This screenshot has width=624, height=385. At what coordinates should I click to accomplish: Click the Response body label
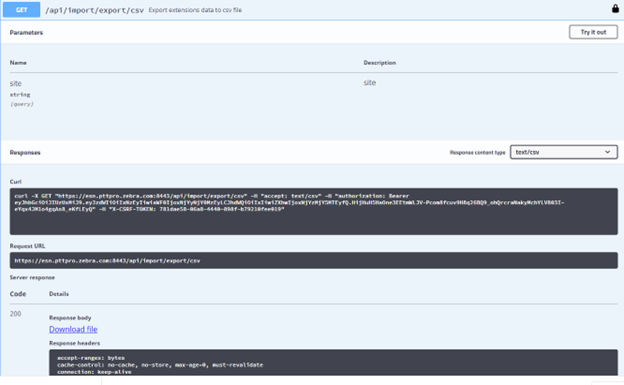(x=70, y=318)
